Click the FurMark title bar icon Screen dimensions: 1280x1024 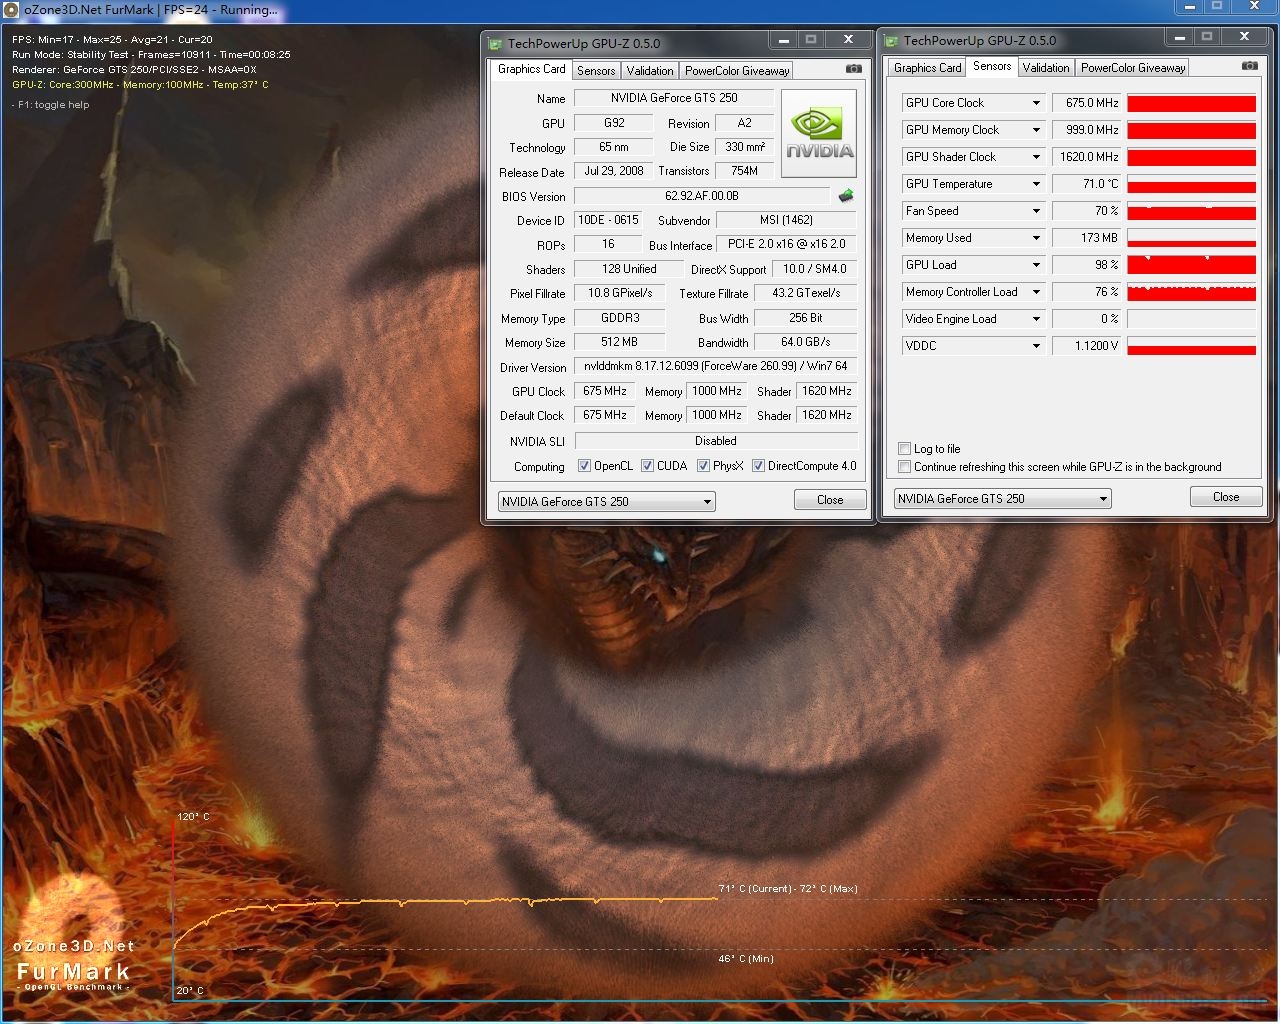pos(12,9)
